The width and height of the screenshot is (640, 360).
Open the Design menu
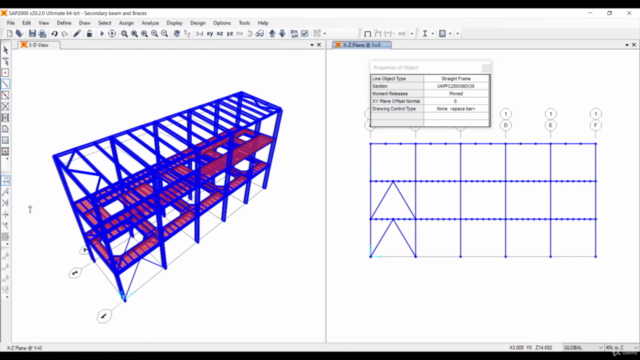click(x=198, y=23)
